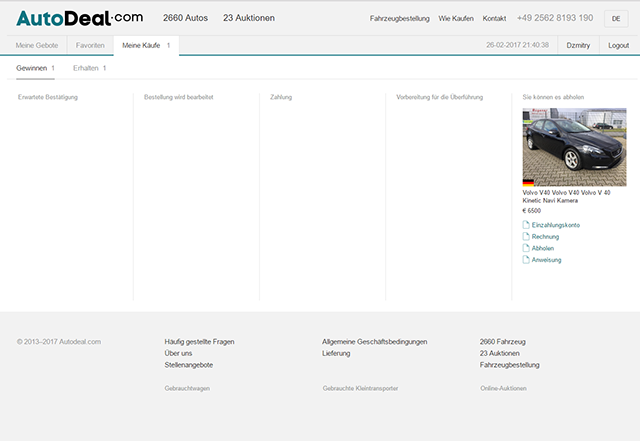This screenshot has height=441, width=640.
Task: Open the 2660 Autos listing
Action: pyautogui.click(x=185, y=18)
